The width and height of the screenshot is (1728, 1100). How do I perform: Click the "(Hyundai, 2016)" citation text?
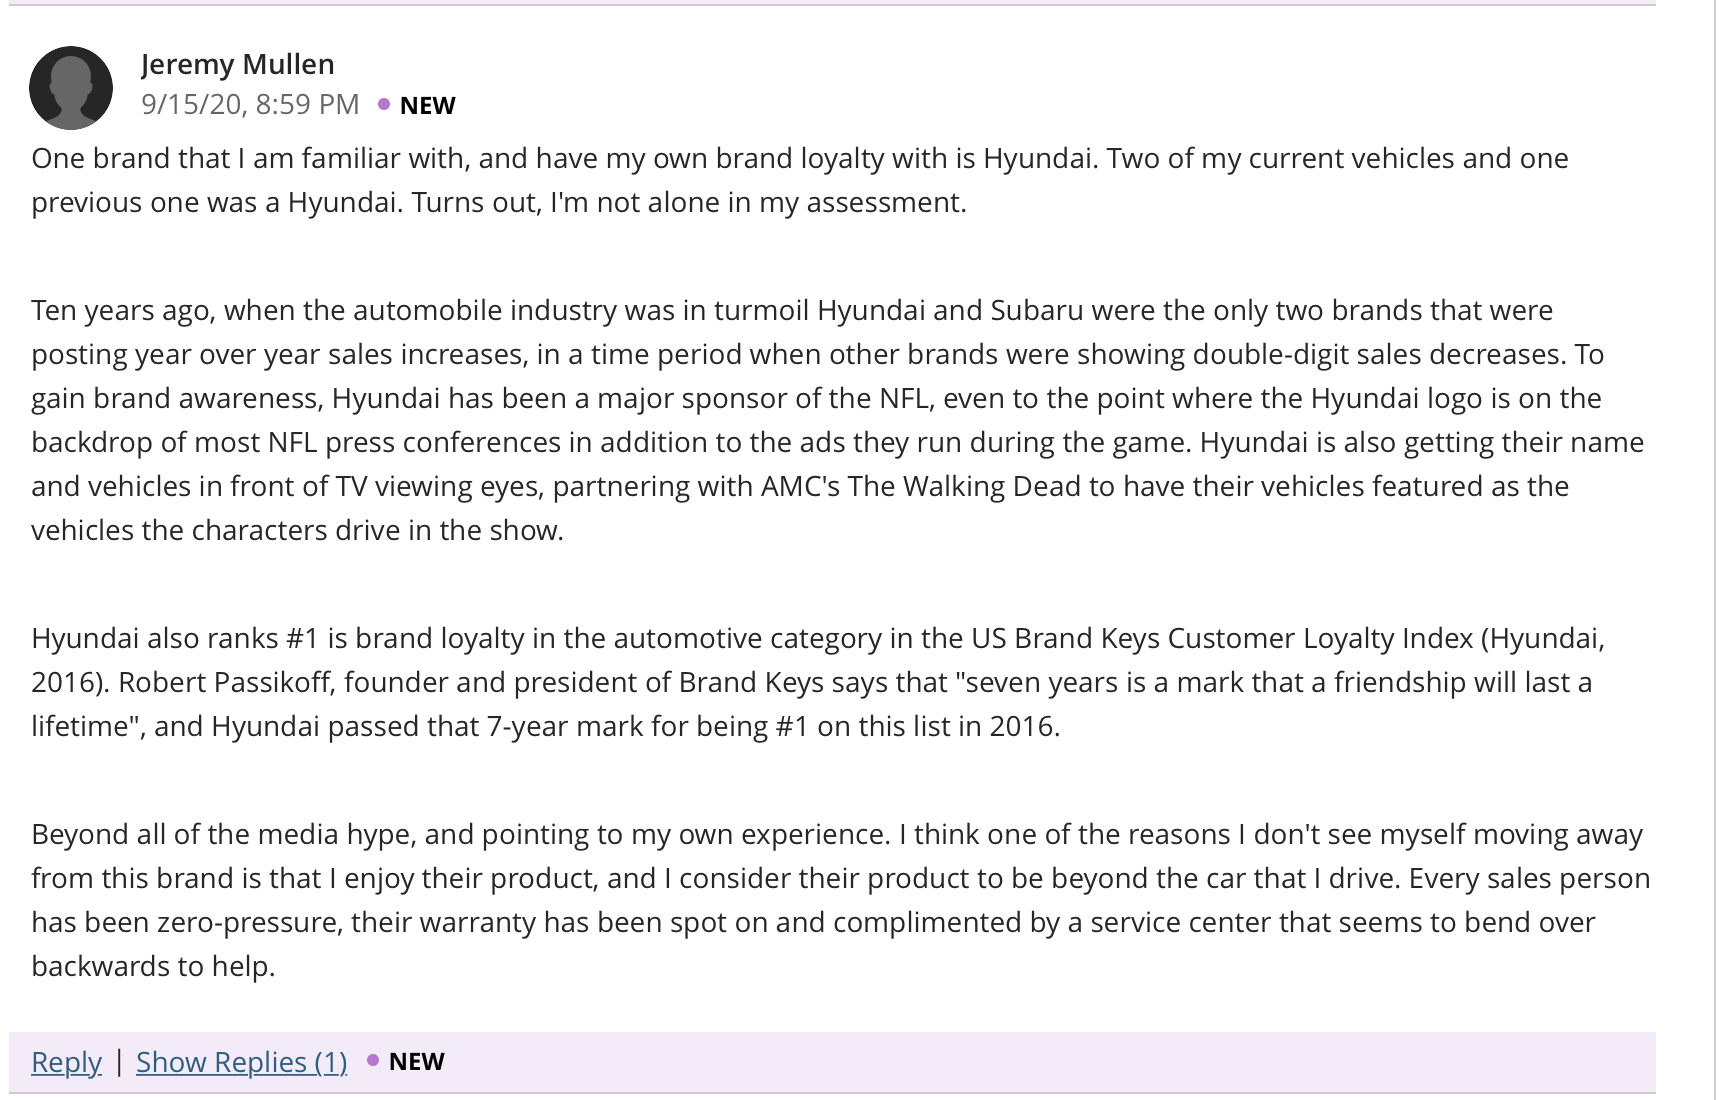pyautogui.click(x=1542, y=638)
